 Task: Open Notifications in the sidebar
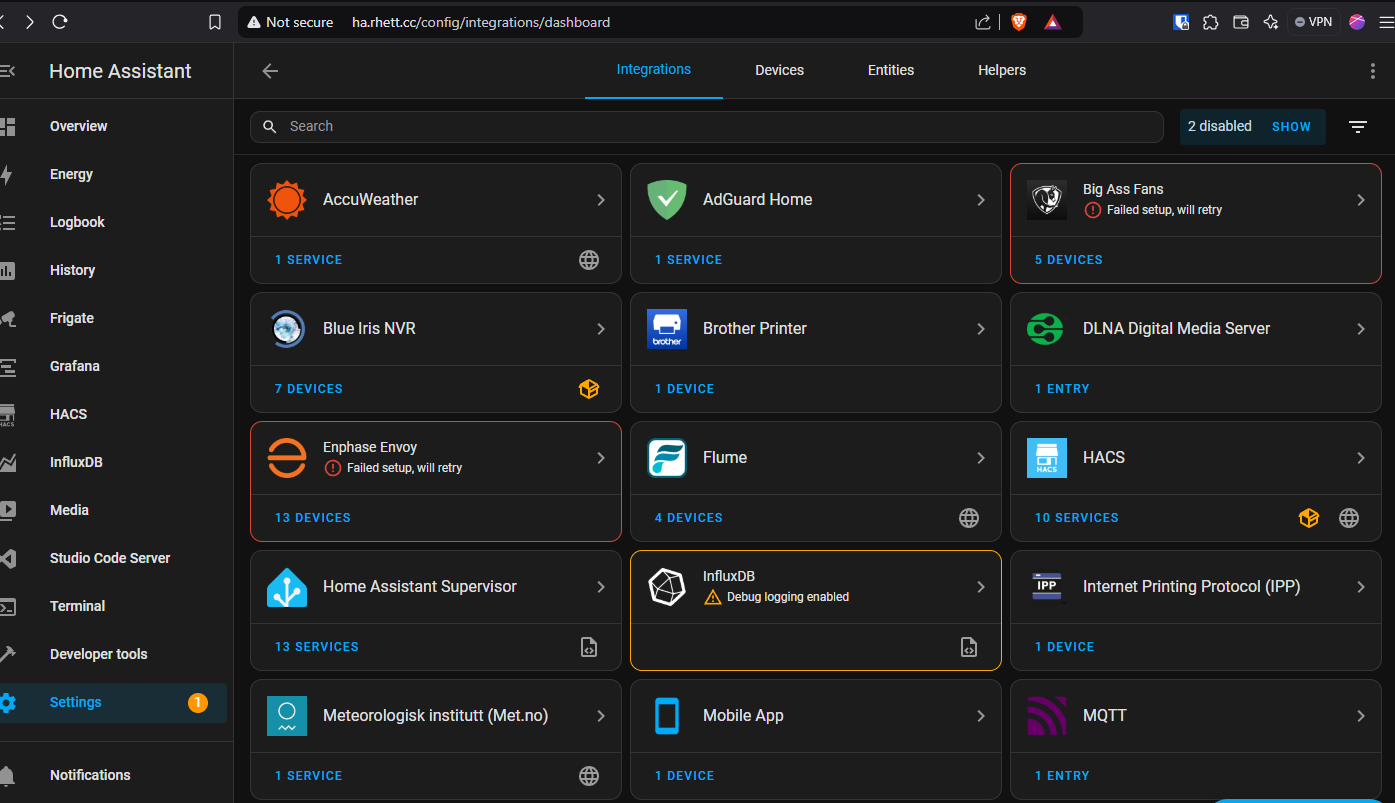click(114, 776)
